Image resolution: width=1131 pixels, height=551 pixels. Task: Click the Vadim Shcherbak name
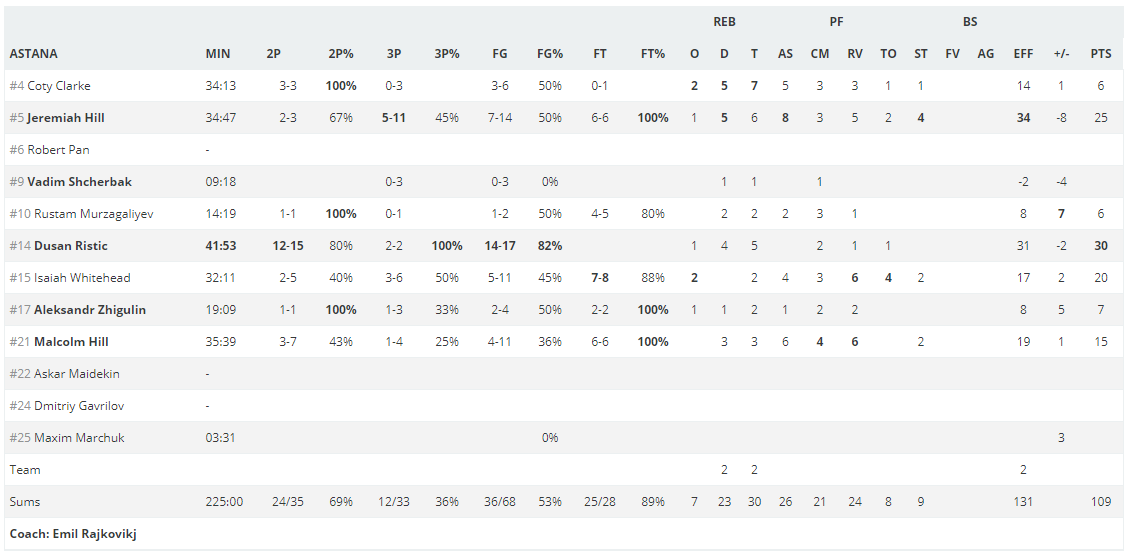79,182
